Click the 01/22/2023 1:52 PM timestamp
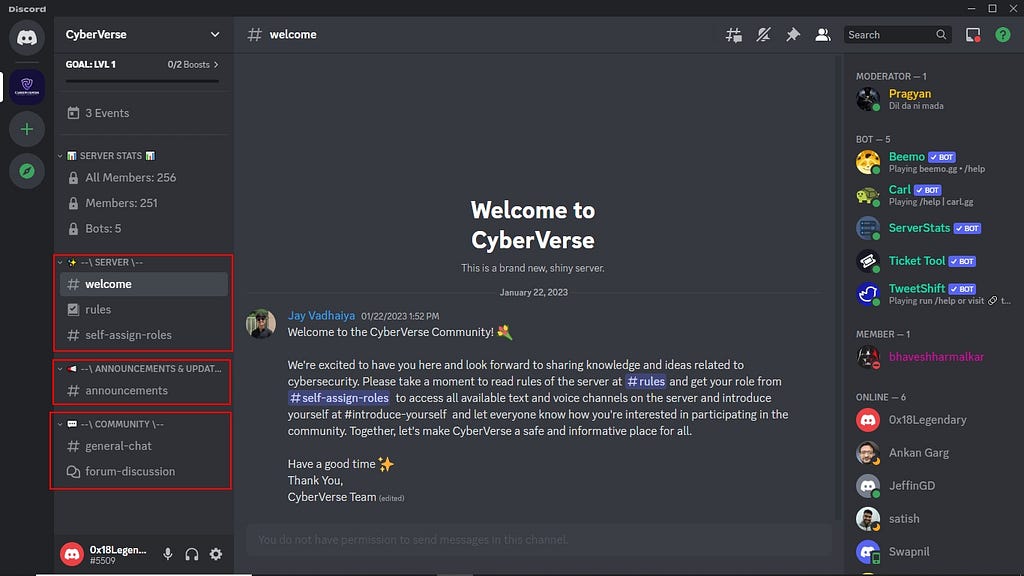 pos(400,316)
